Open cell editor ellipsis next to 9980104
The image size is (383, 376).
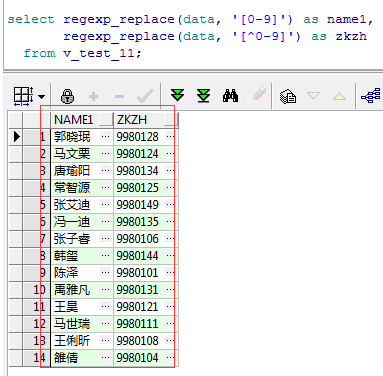tap(170, 357)
